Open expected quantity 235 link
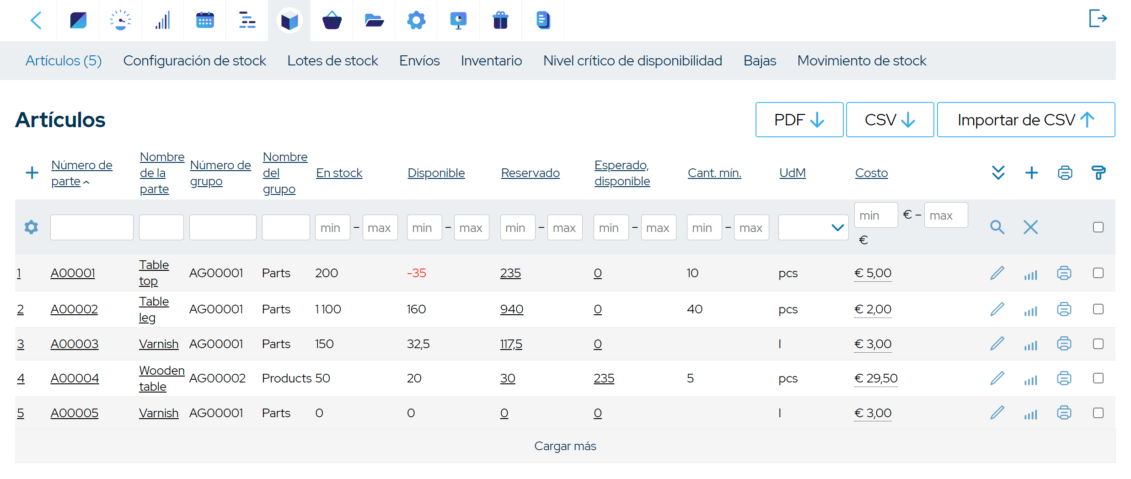The height and width of the screenshot is (479, 1131). (604, 378)
